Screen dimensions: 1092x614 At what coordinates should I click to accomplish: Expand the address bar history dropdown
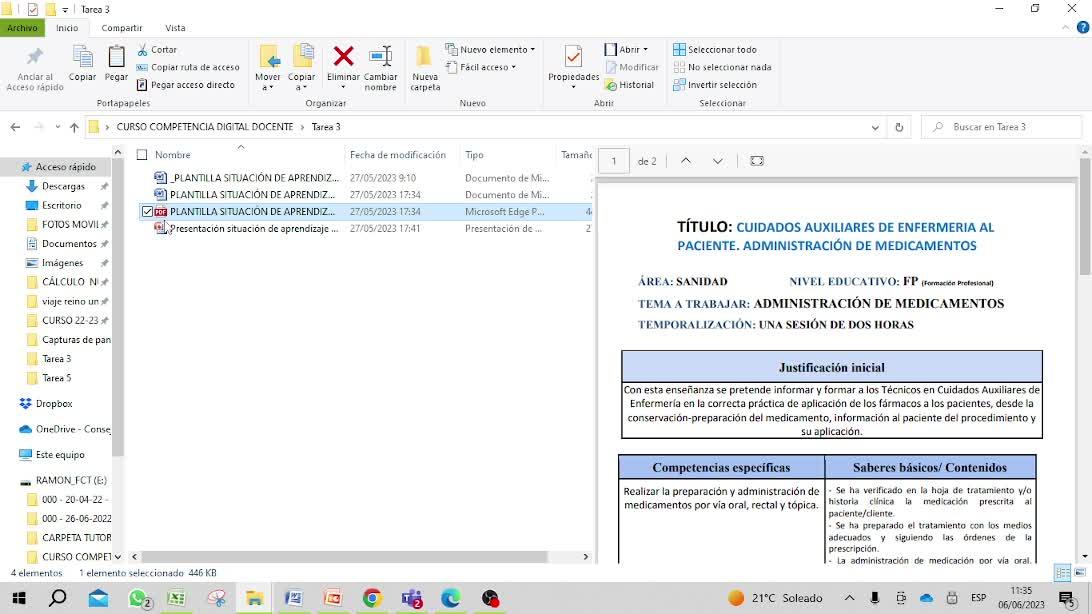(x=875, y=127)
